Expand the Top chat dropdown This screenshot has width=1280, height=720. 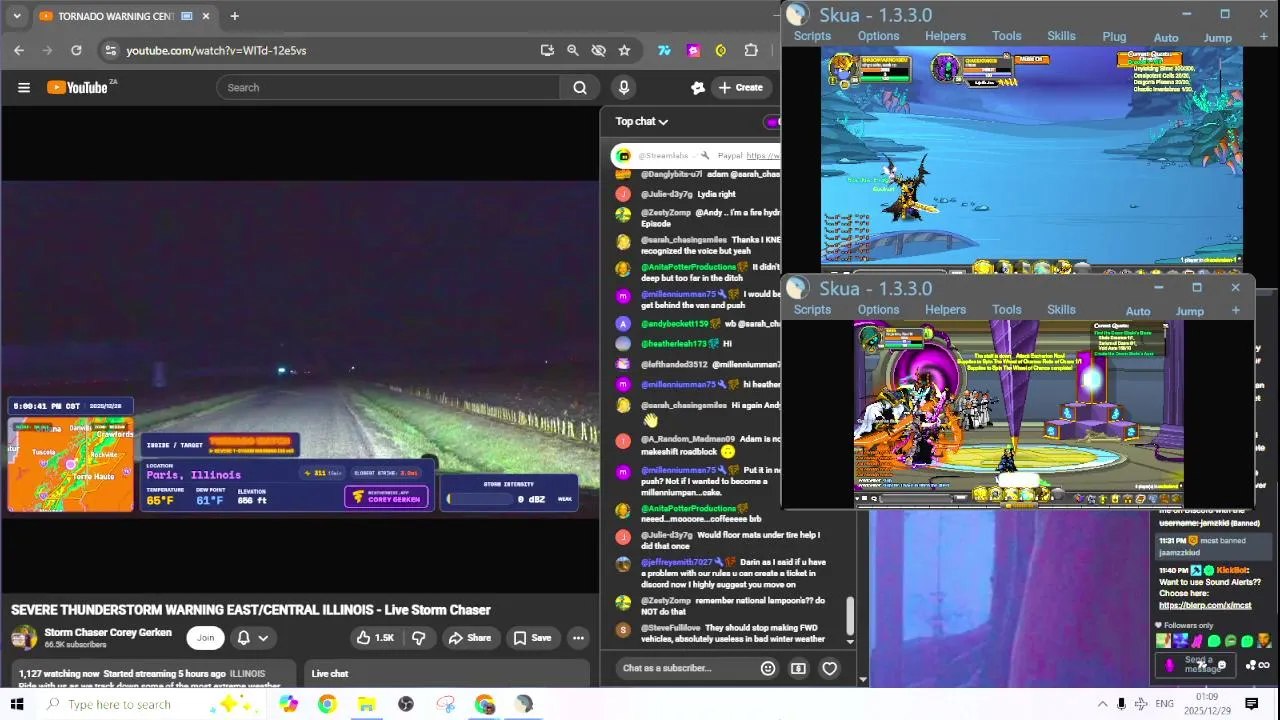pyautogui.click(x=642, y=121)
